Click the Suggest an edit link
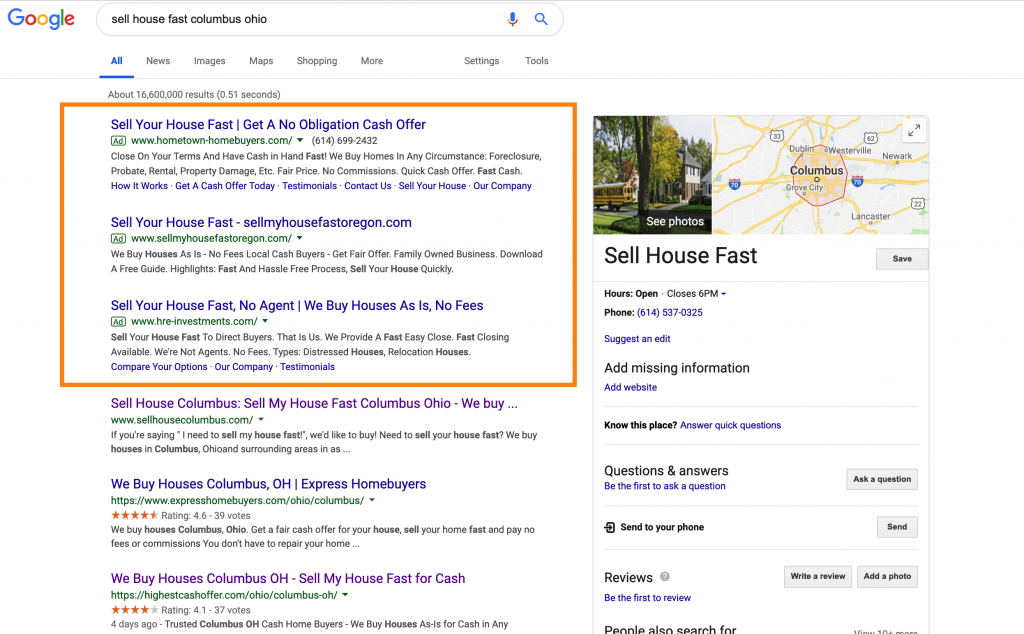The image size is (1024, 634). (637, 338)
